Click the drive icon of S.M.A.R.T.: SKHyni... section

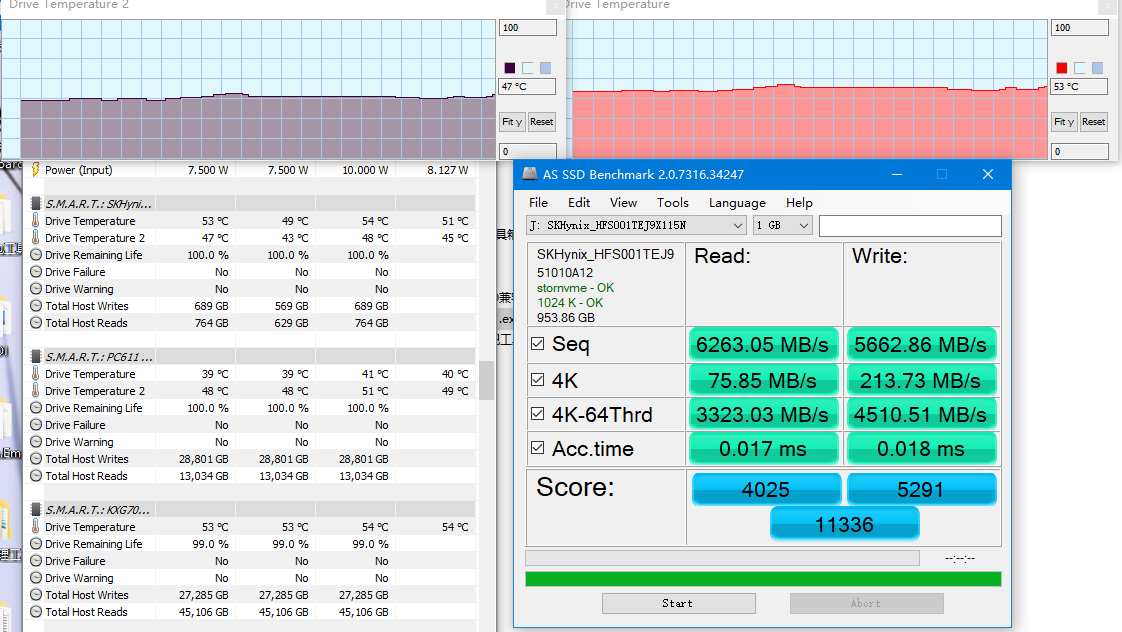[36, 203]
